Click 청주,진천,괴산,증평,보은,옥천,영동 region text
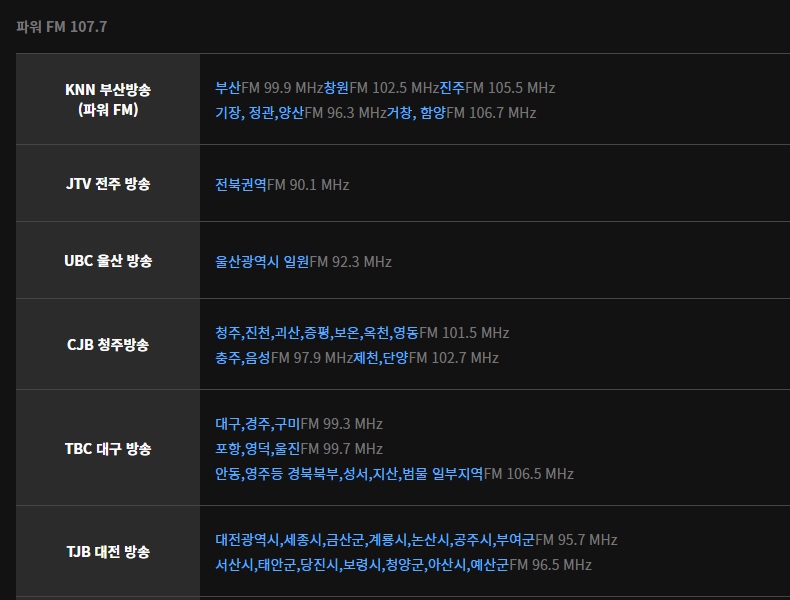790x600 pixels. point(317,333)
